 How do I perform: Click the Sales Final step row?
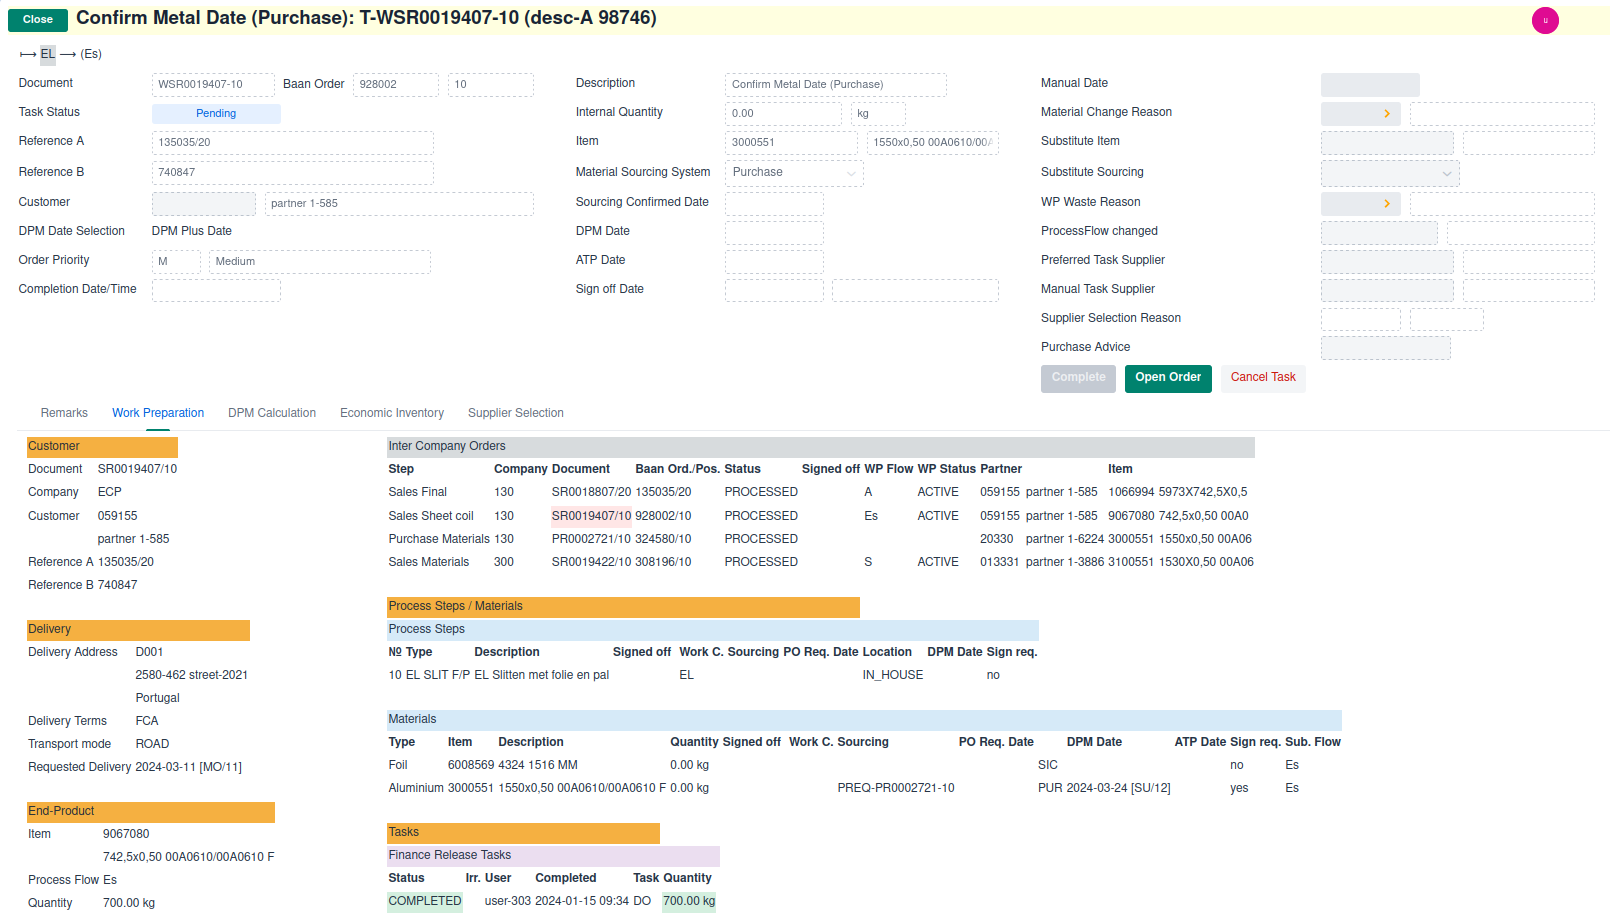[x=418, y=492]
